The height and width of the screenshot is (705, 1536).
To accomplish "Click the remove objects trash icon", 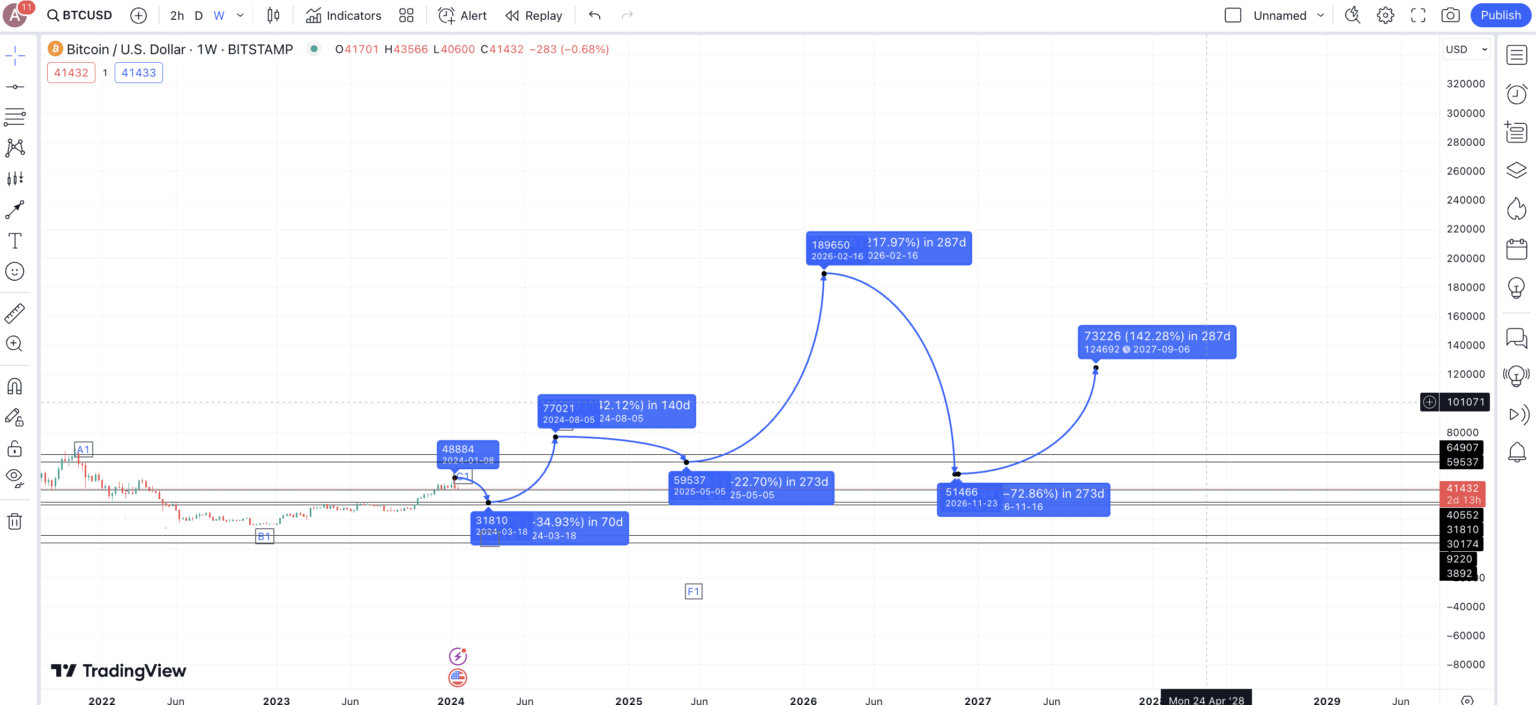I will coord(15,521).
